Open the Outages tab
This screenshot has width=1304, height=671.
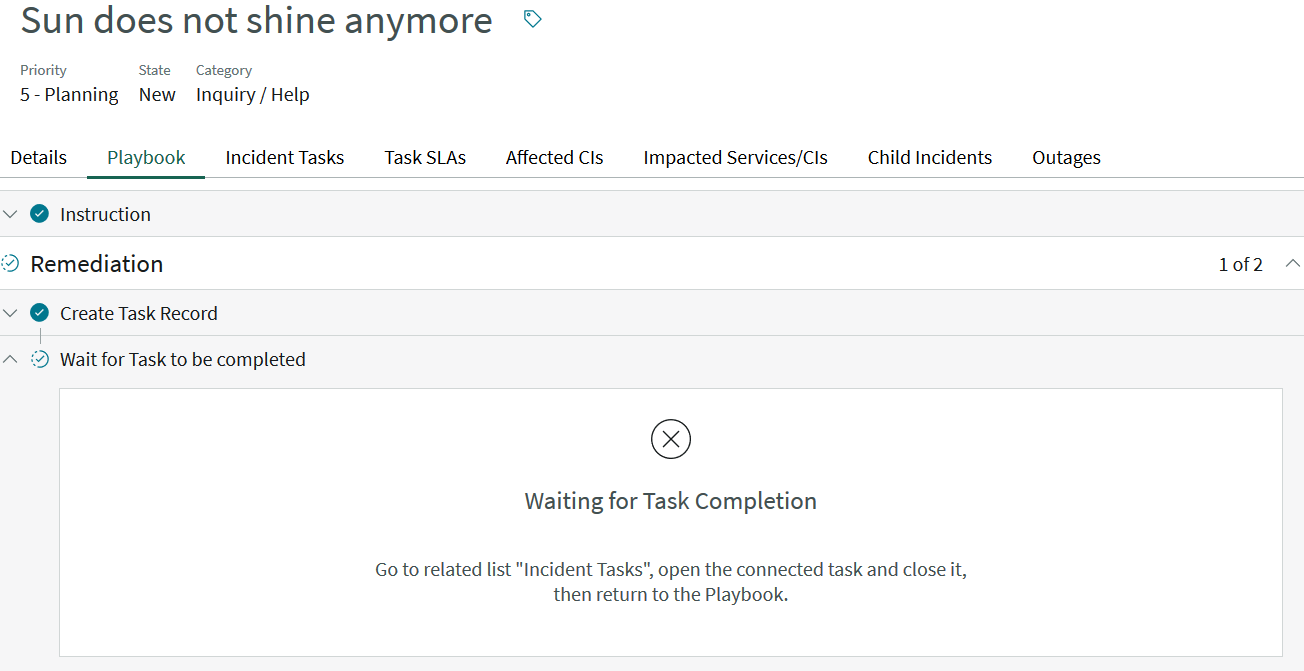1065,157
